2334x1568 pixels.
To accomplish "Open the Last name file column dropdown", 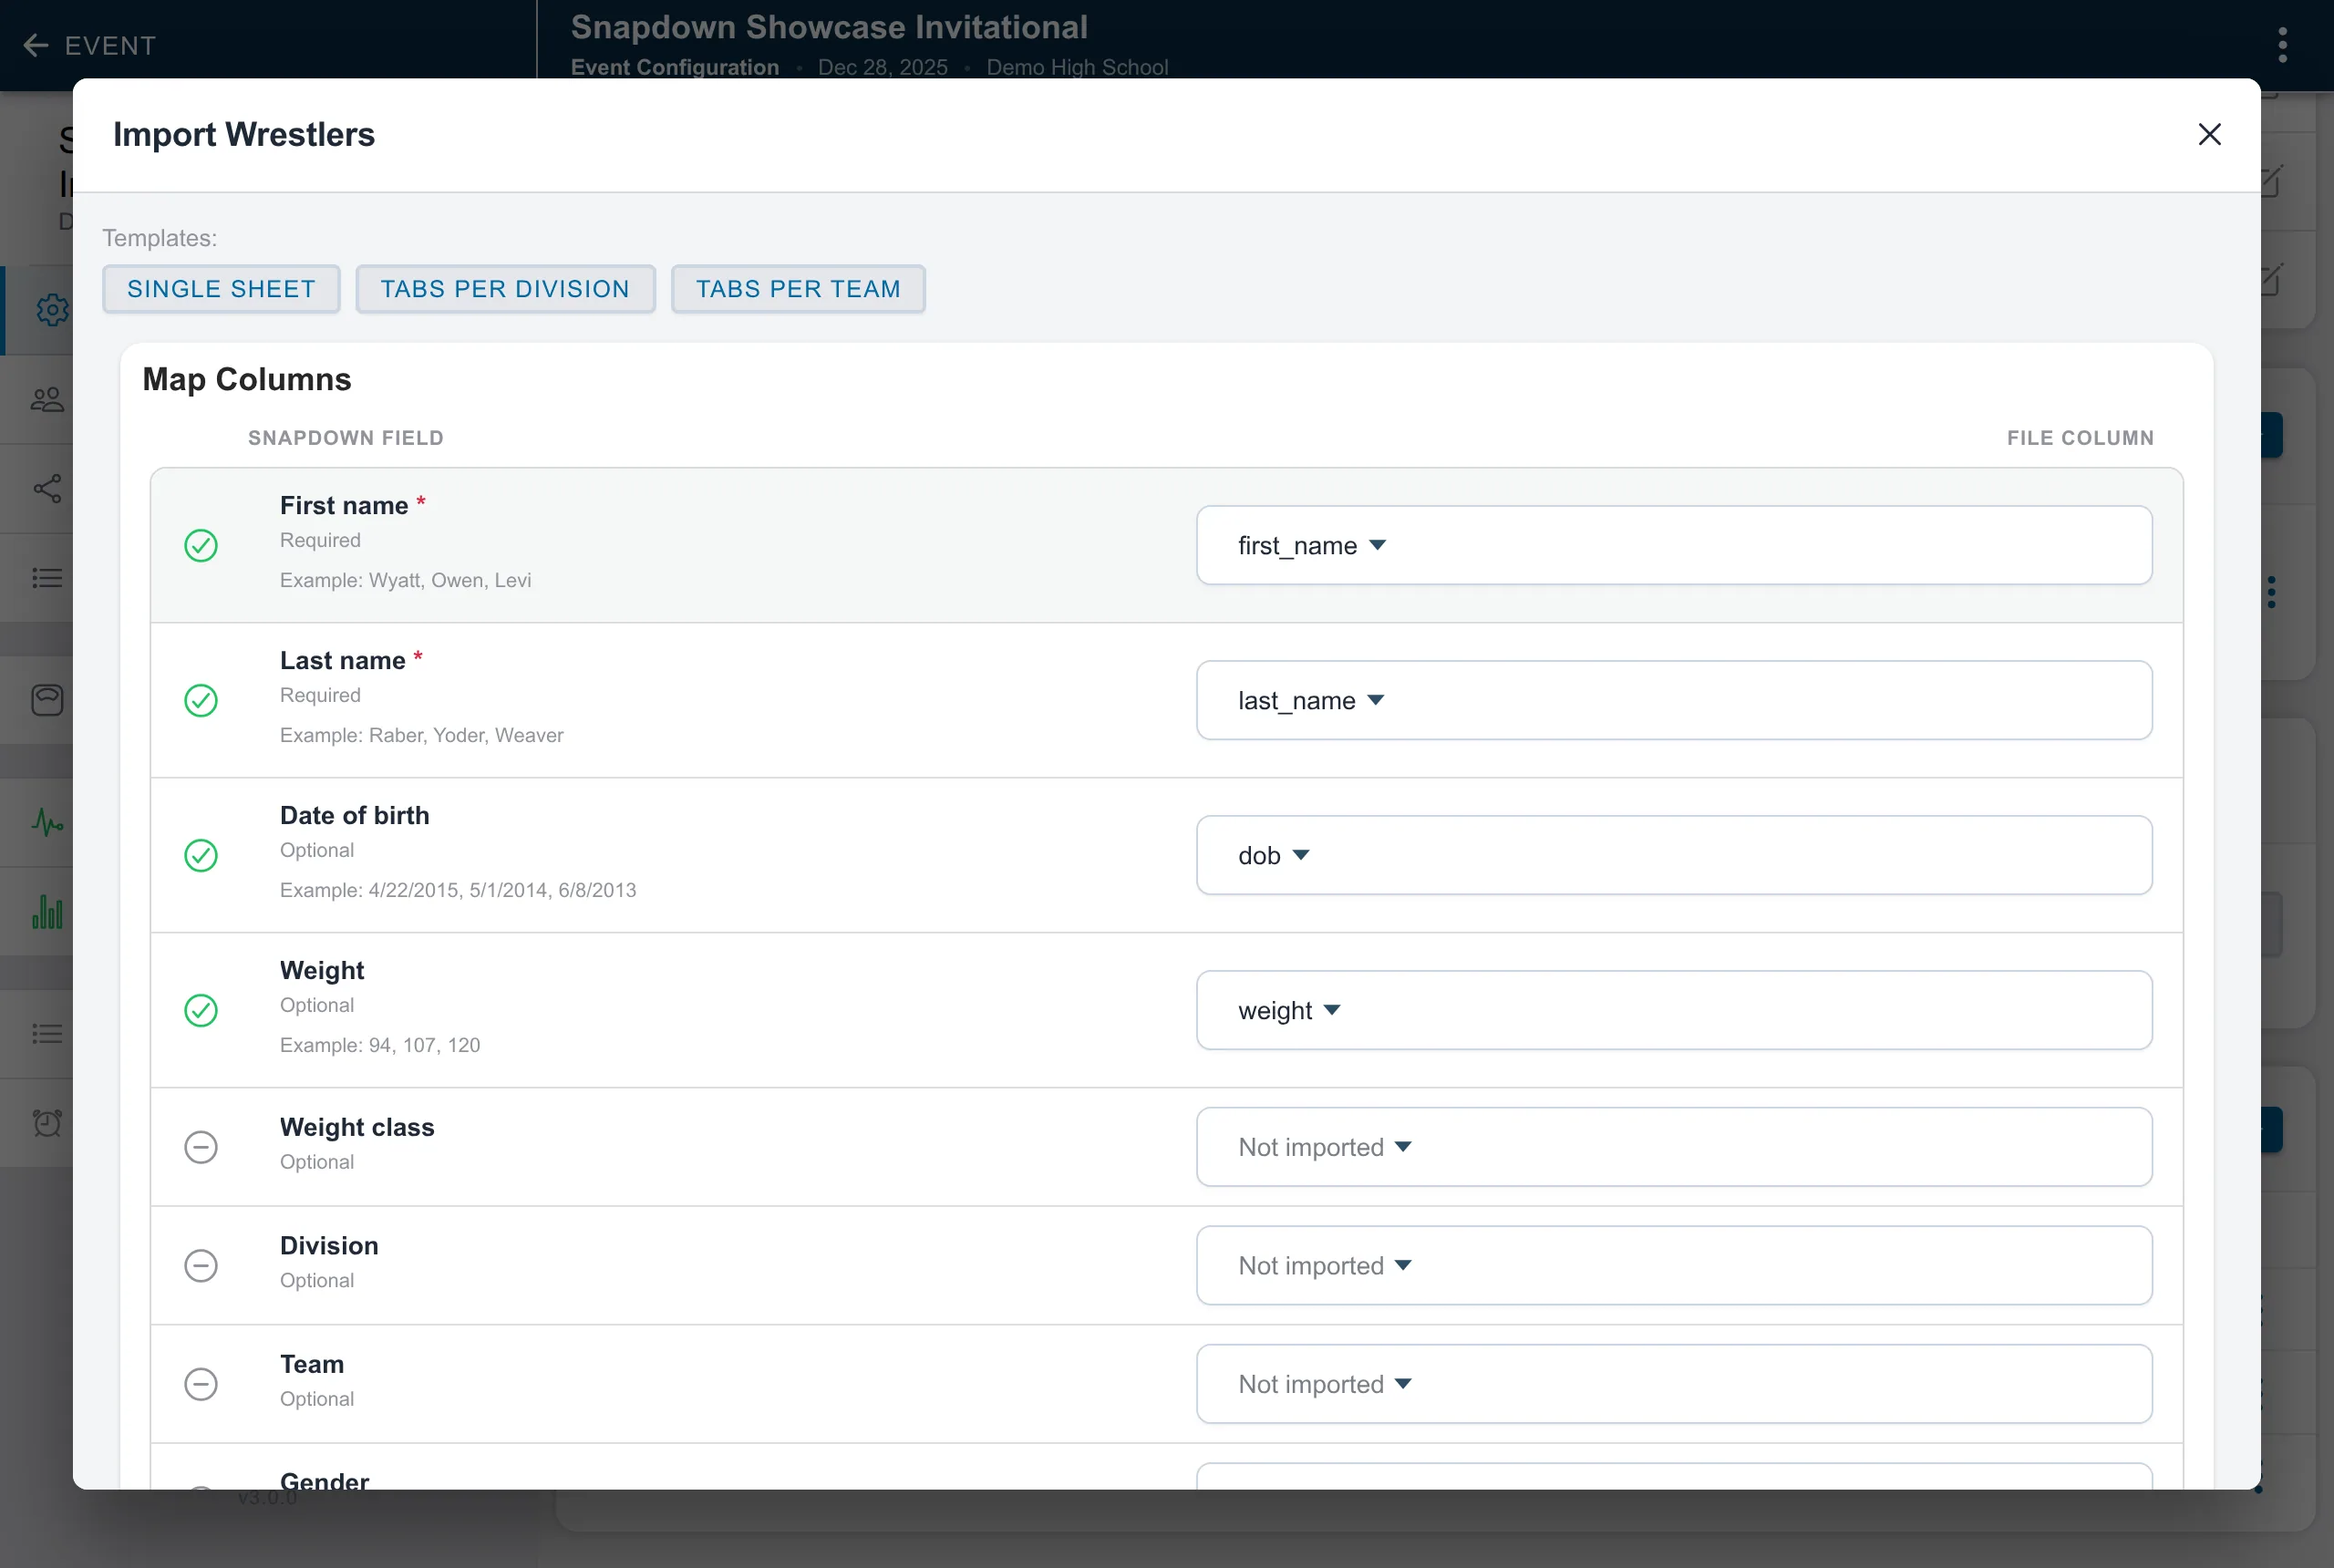I will 1673,700.
